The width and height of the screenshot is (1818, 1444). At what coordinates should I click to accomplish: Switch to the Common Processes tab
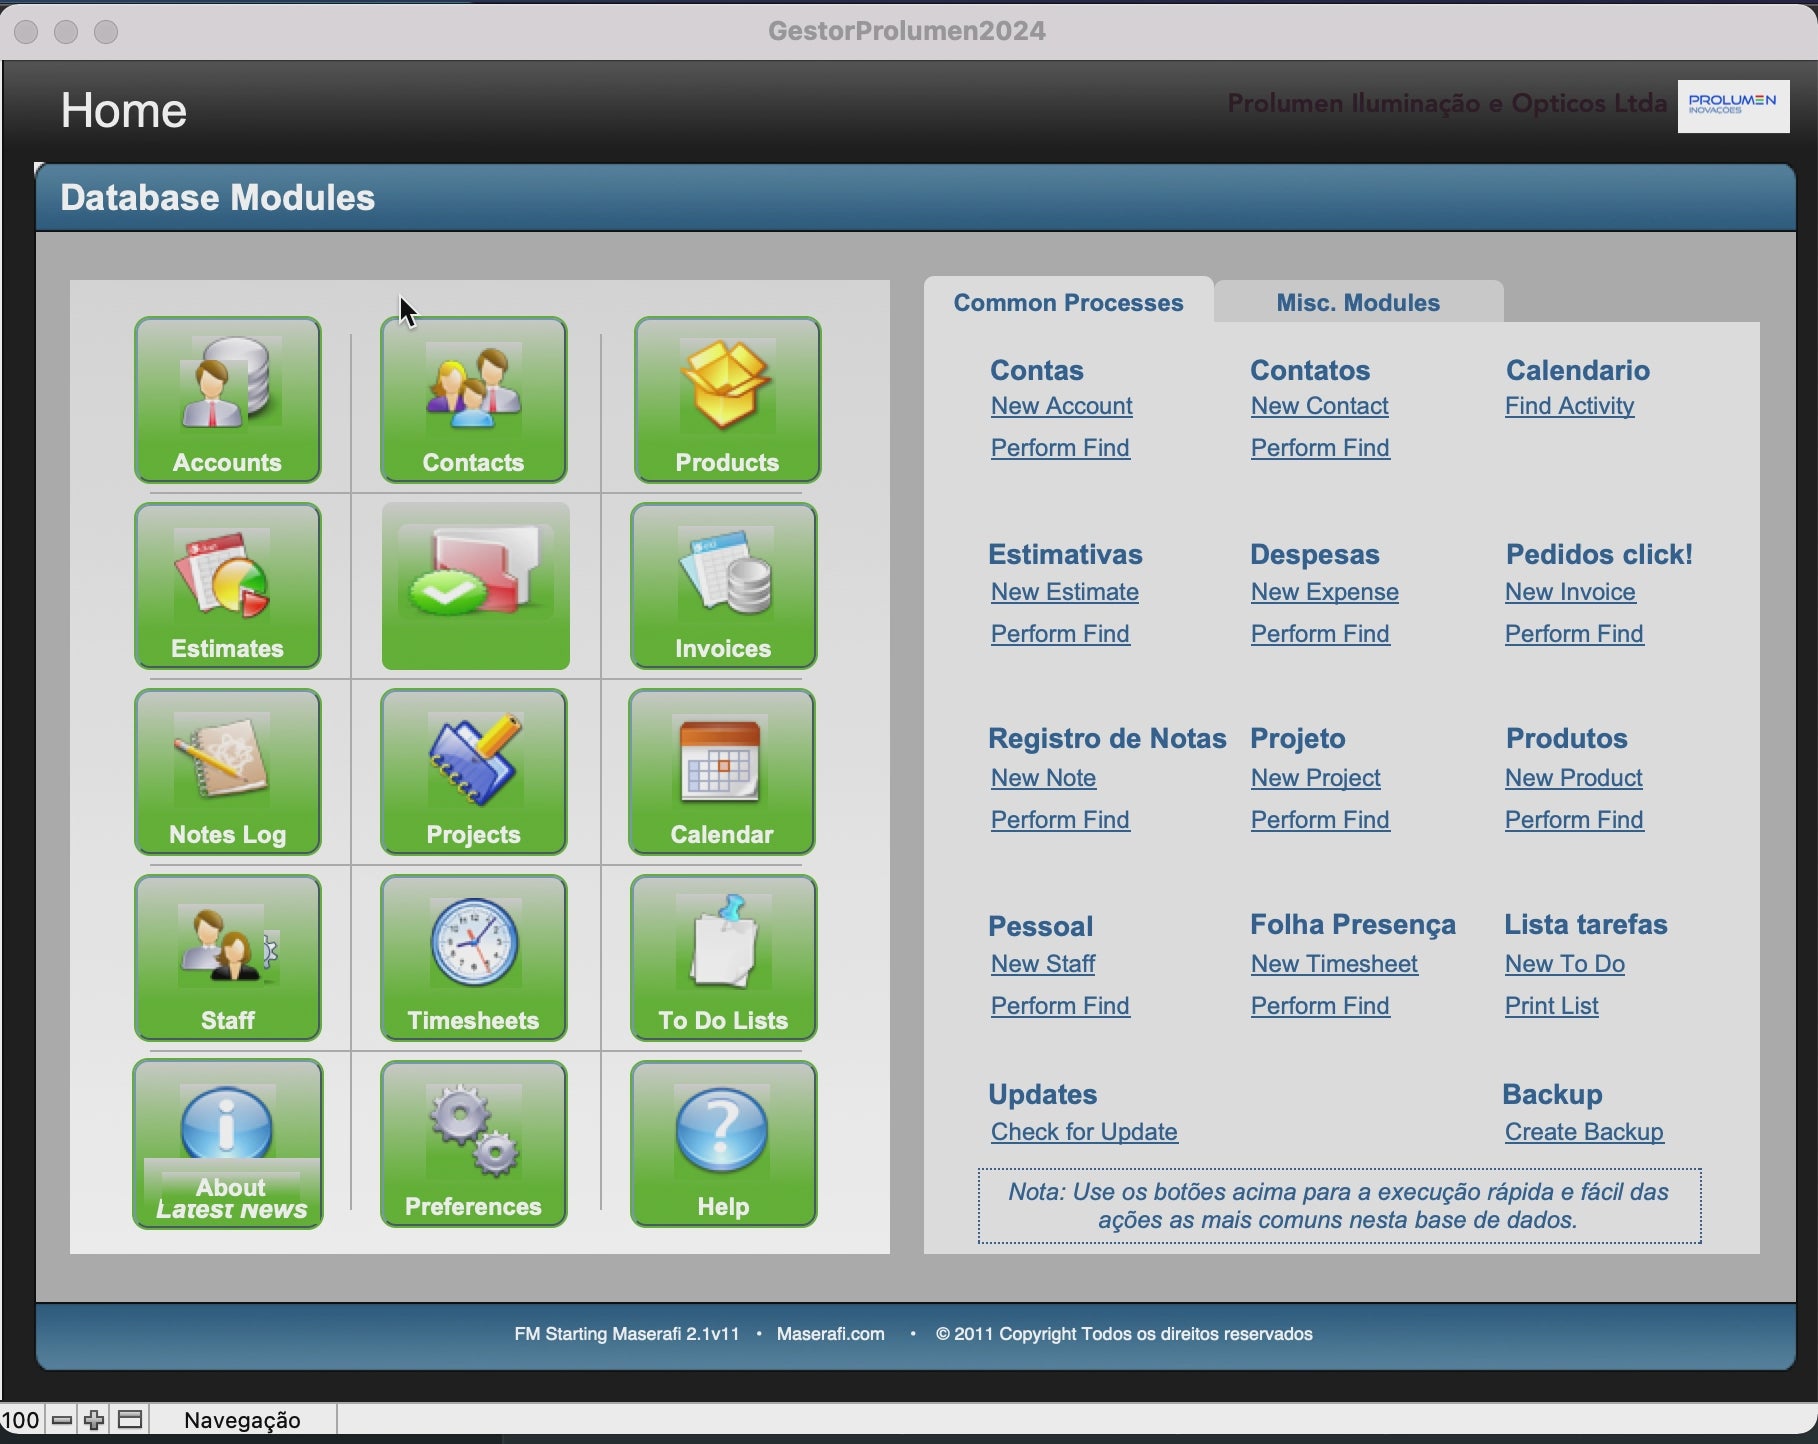click(1068, 302)
